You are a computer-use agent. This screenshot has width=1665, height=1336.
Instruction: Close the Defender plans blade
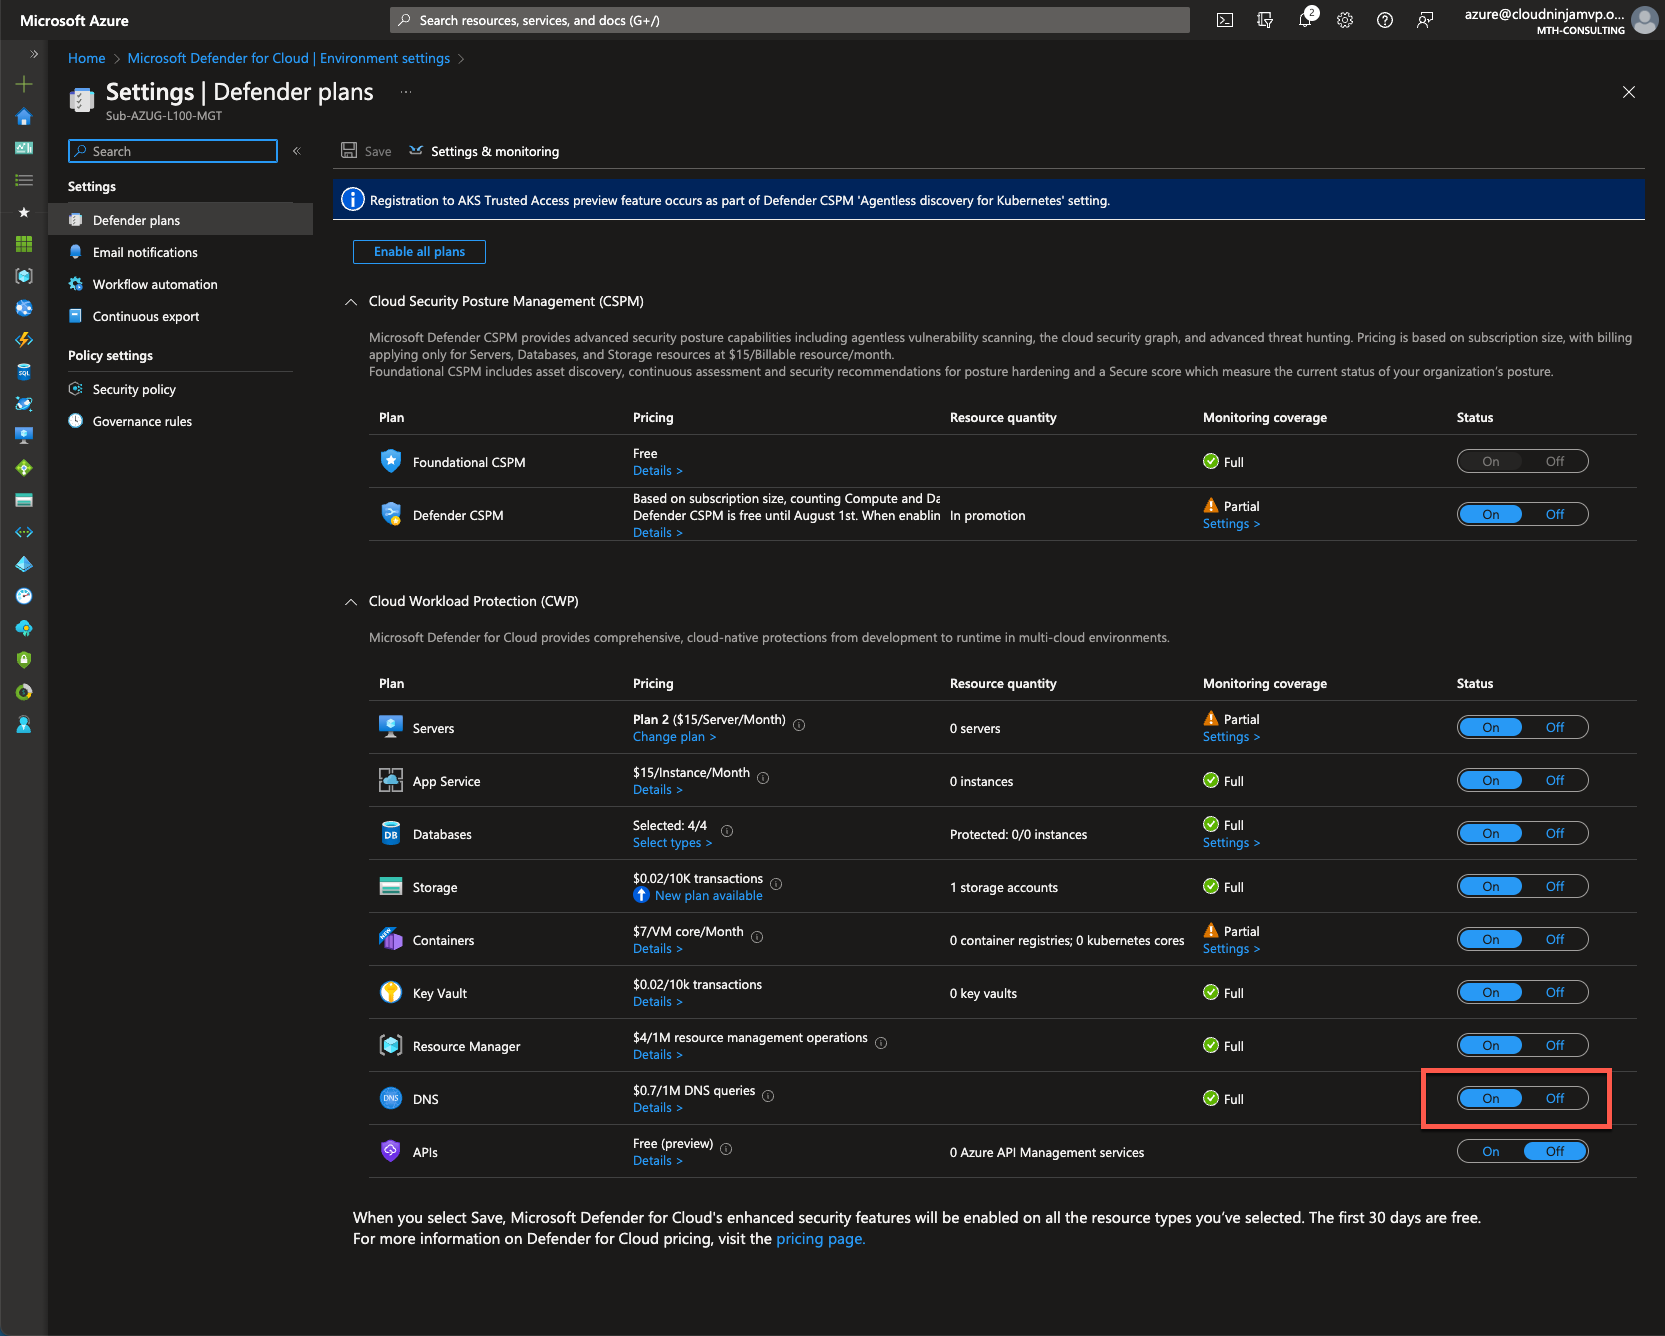pos(1629,92)
